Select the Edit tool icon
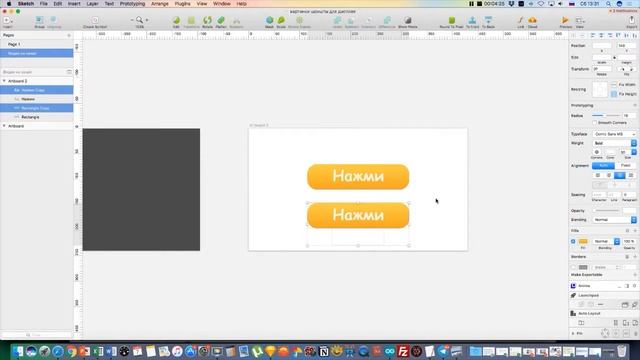 [x=176, y=21]
